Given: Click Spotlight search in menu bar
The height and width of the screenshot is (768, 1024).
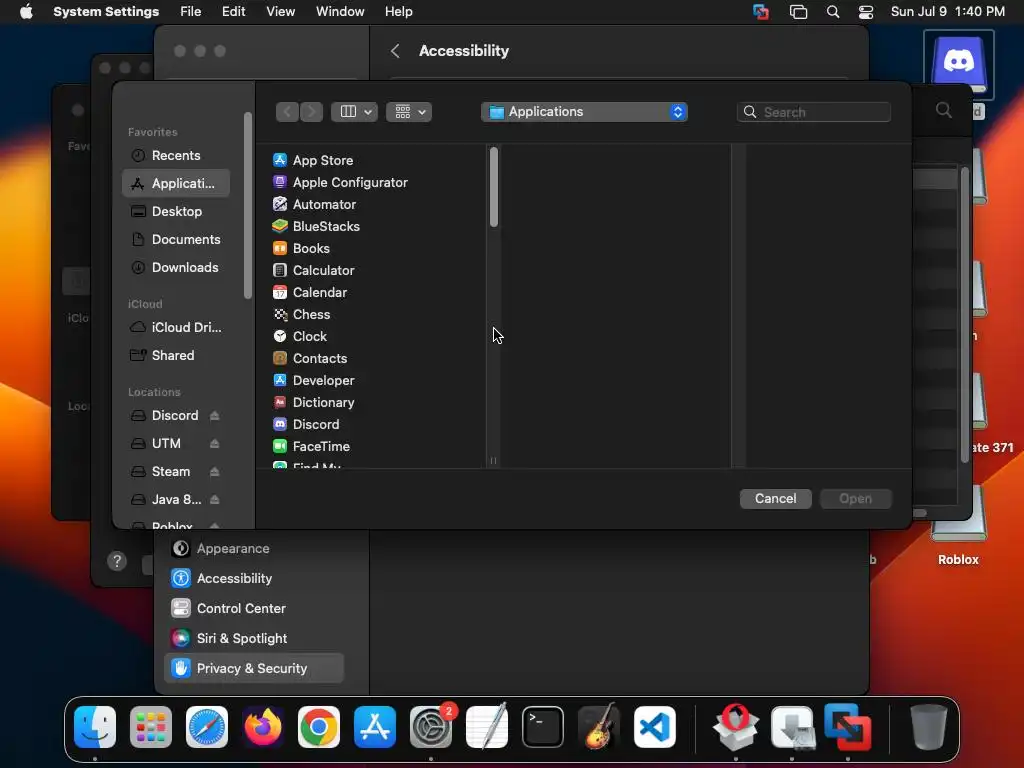Looking at the screenshot, I should (x=833, y=12).
